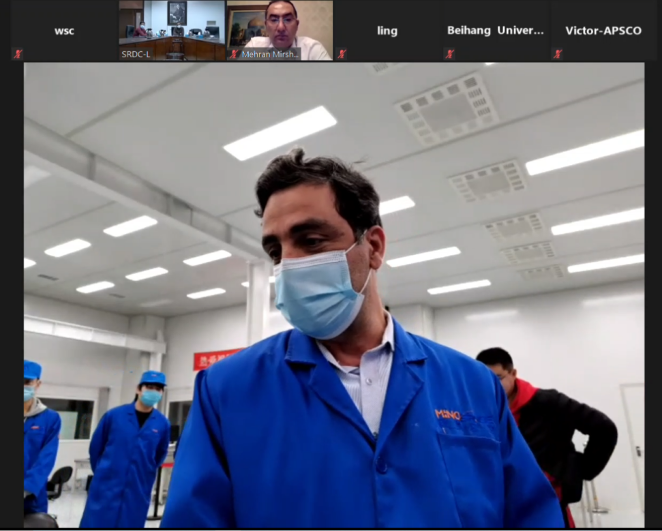The image size is (662, 531).
Task: Click the orange logo on the blue coat
Action: point(448,414)
